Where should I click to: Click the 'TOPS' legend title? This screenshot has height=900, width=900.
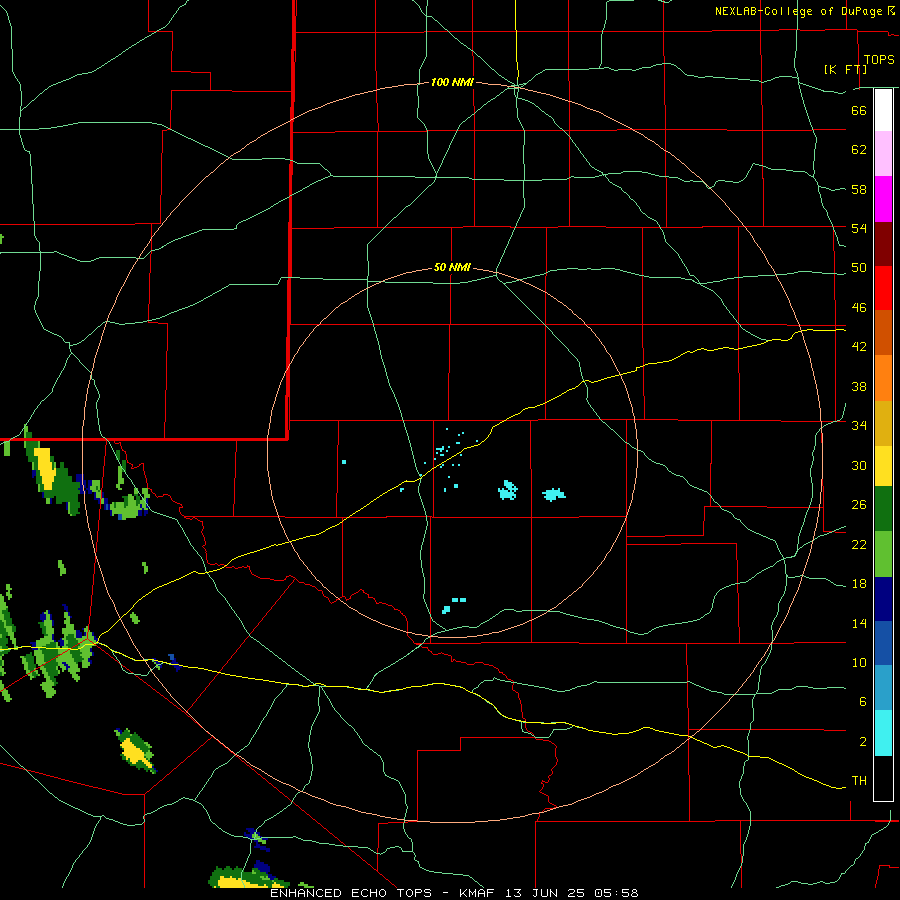879,60
